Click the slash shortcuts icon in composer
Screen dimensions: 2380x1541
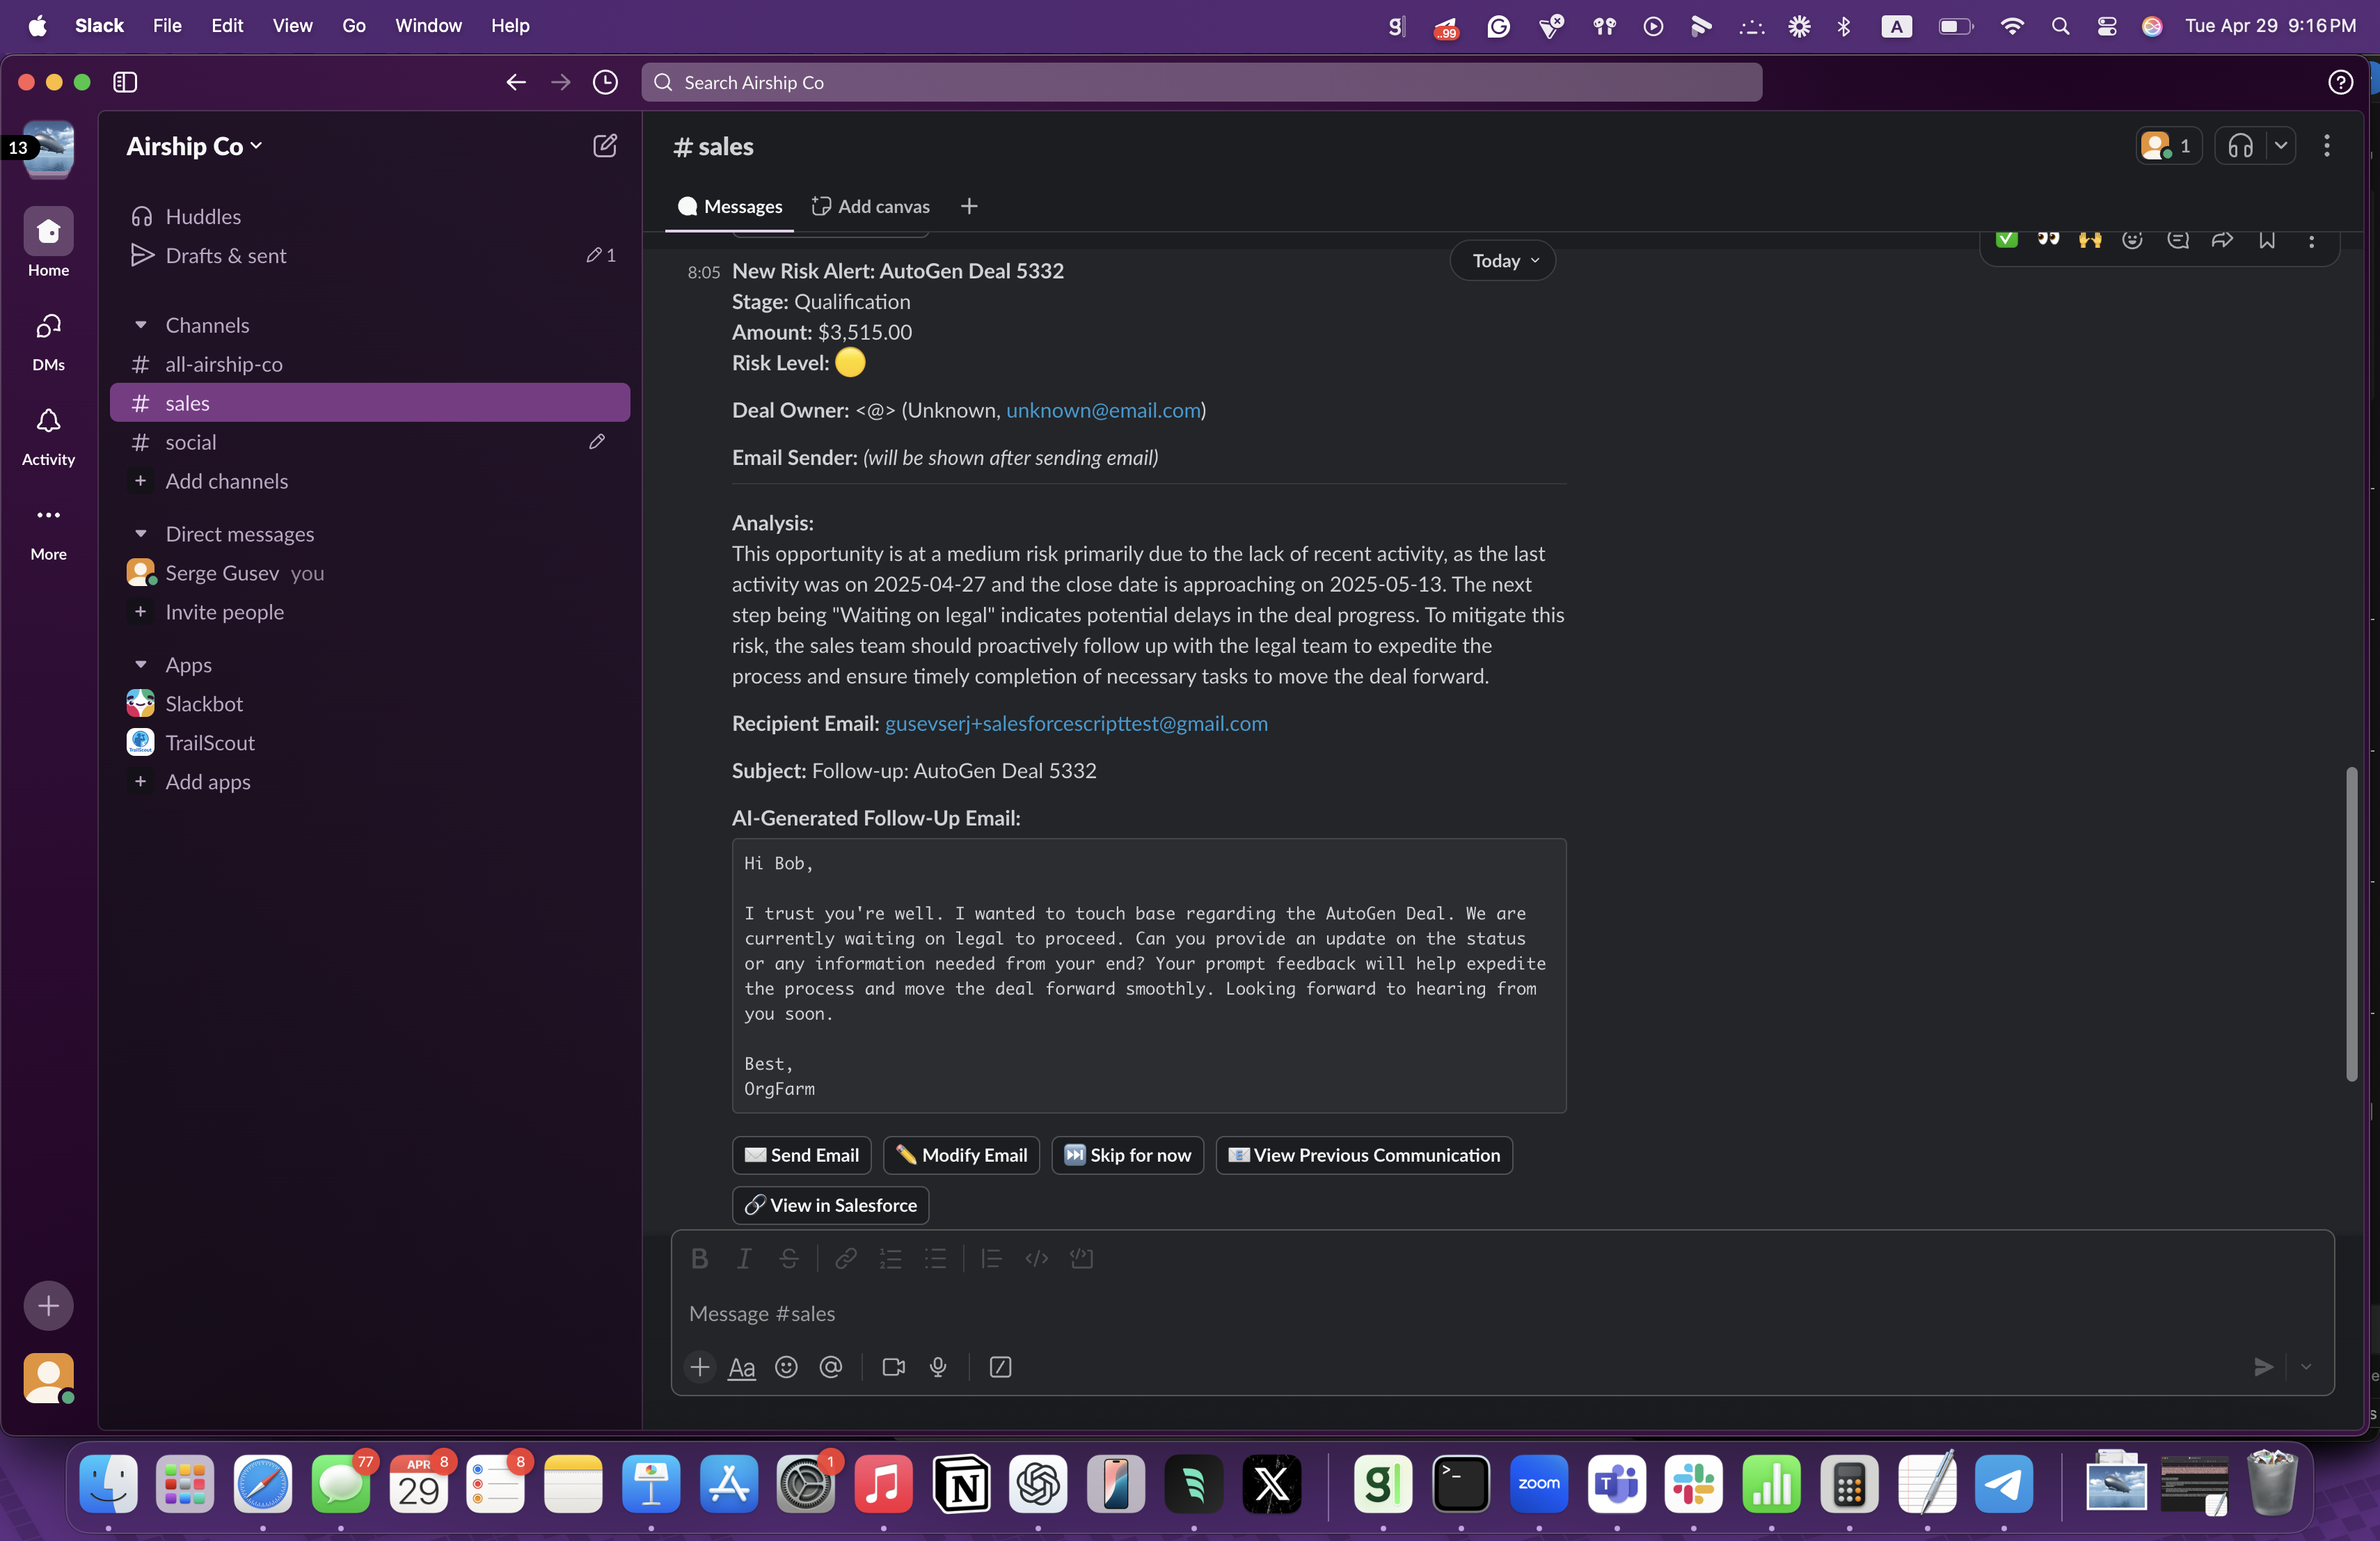(1000, 1366)
